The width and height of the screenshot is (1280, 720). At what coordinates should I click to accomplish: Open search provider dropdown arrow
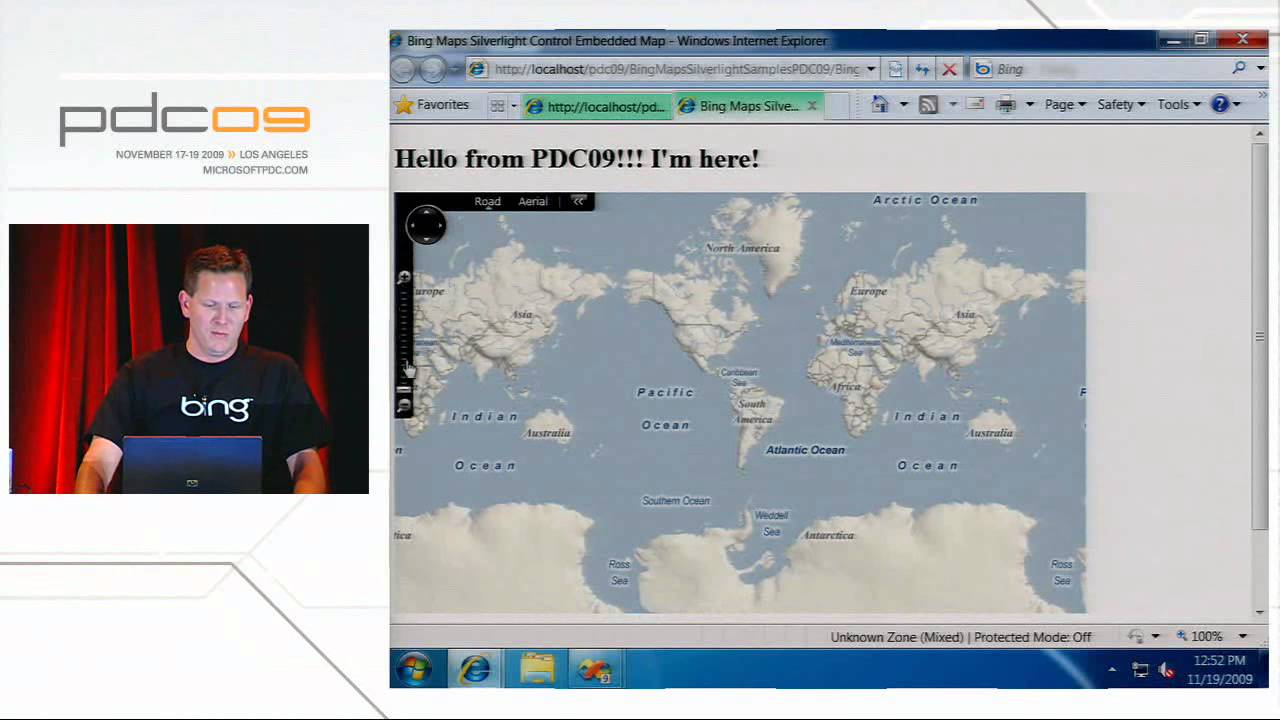tap(1261, 68)
